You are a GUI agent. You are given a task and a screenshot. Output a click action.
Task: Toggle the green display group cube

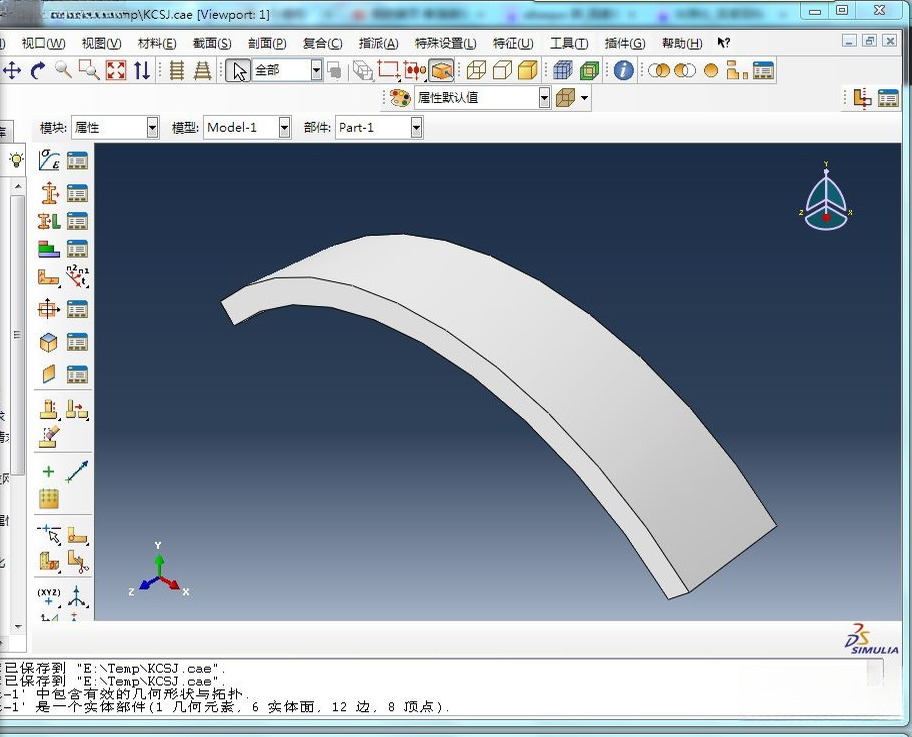[589, 70]
